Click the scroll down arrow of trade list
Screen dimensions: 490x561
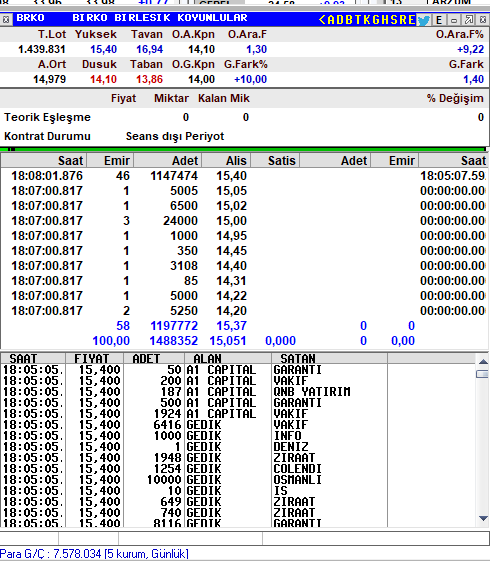[x=483, y=518]
